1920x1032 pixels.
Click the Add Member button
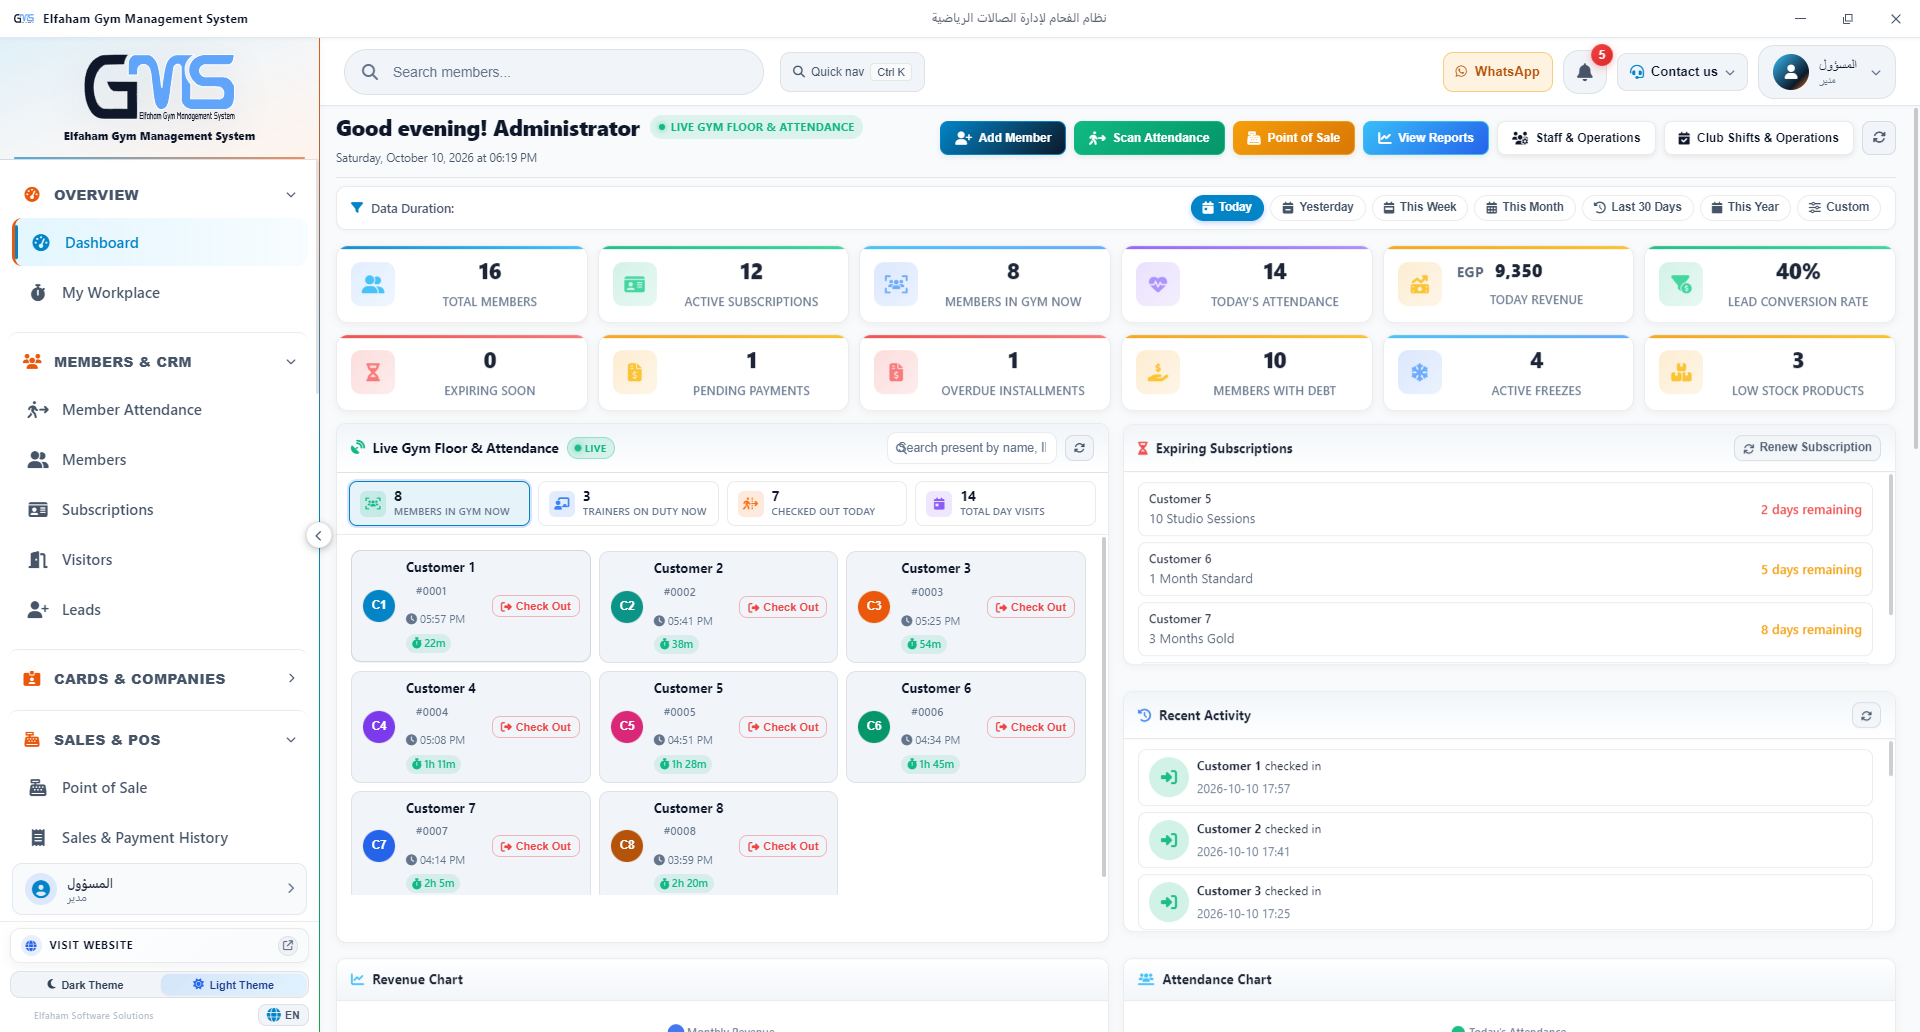[1002, 138]
